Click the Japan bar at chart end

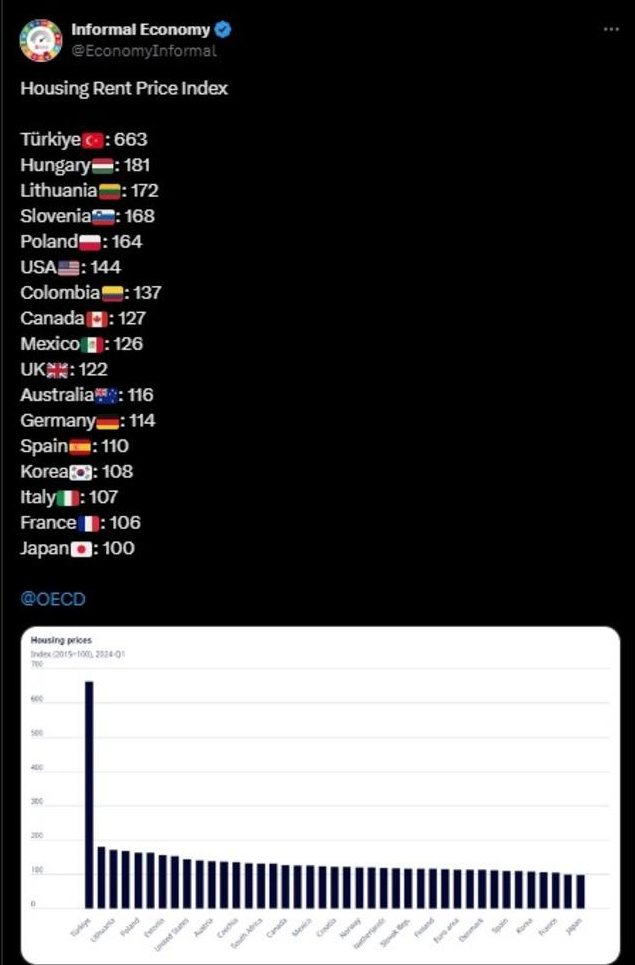[580, 891]
